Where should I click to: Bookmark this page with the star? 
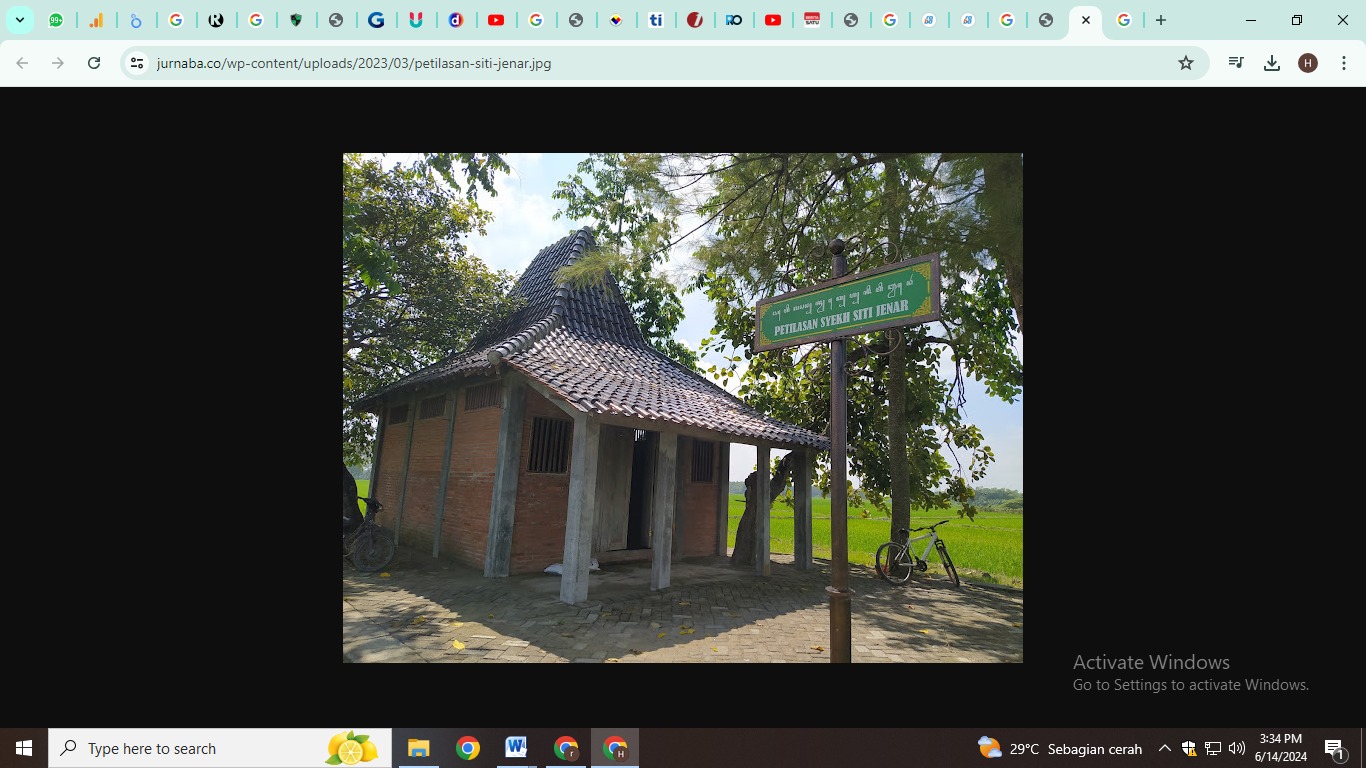coord(1186,63)
